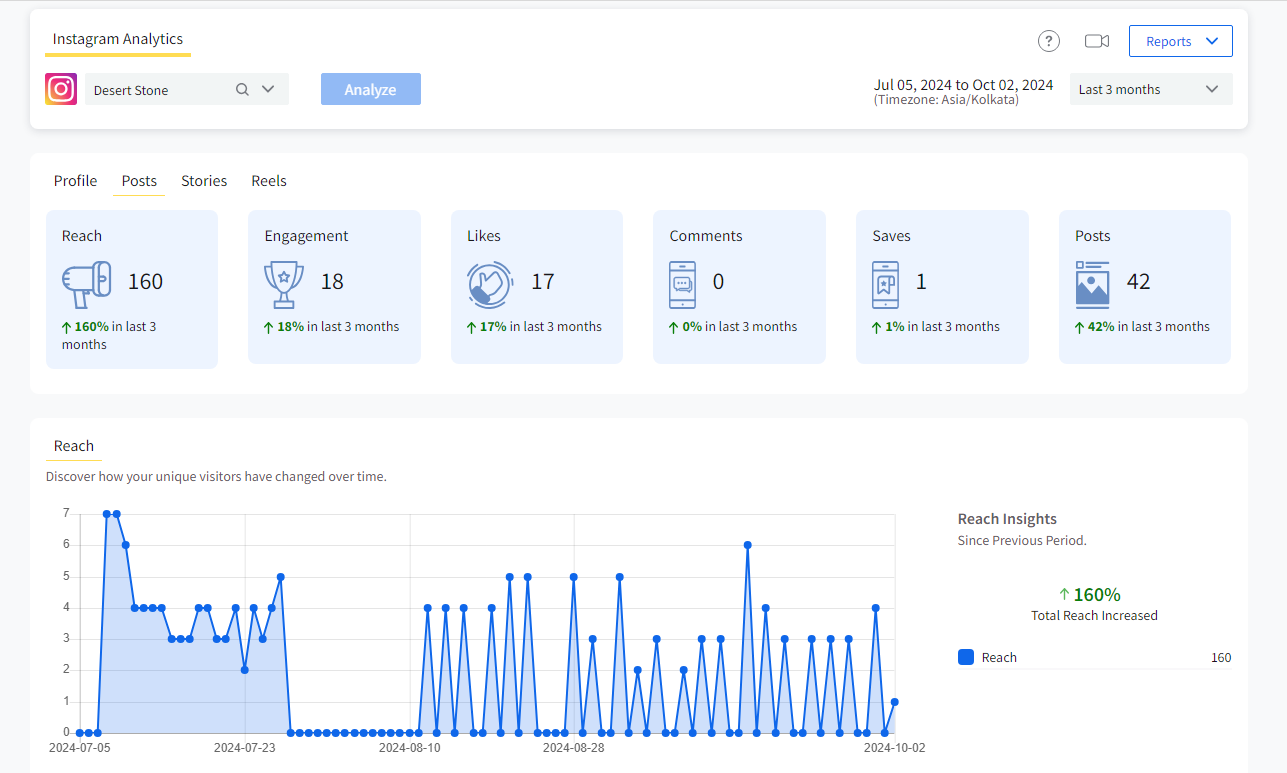
Task: Click the Posts image icon
Action: click(1092, 284)
